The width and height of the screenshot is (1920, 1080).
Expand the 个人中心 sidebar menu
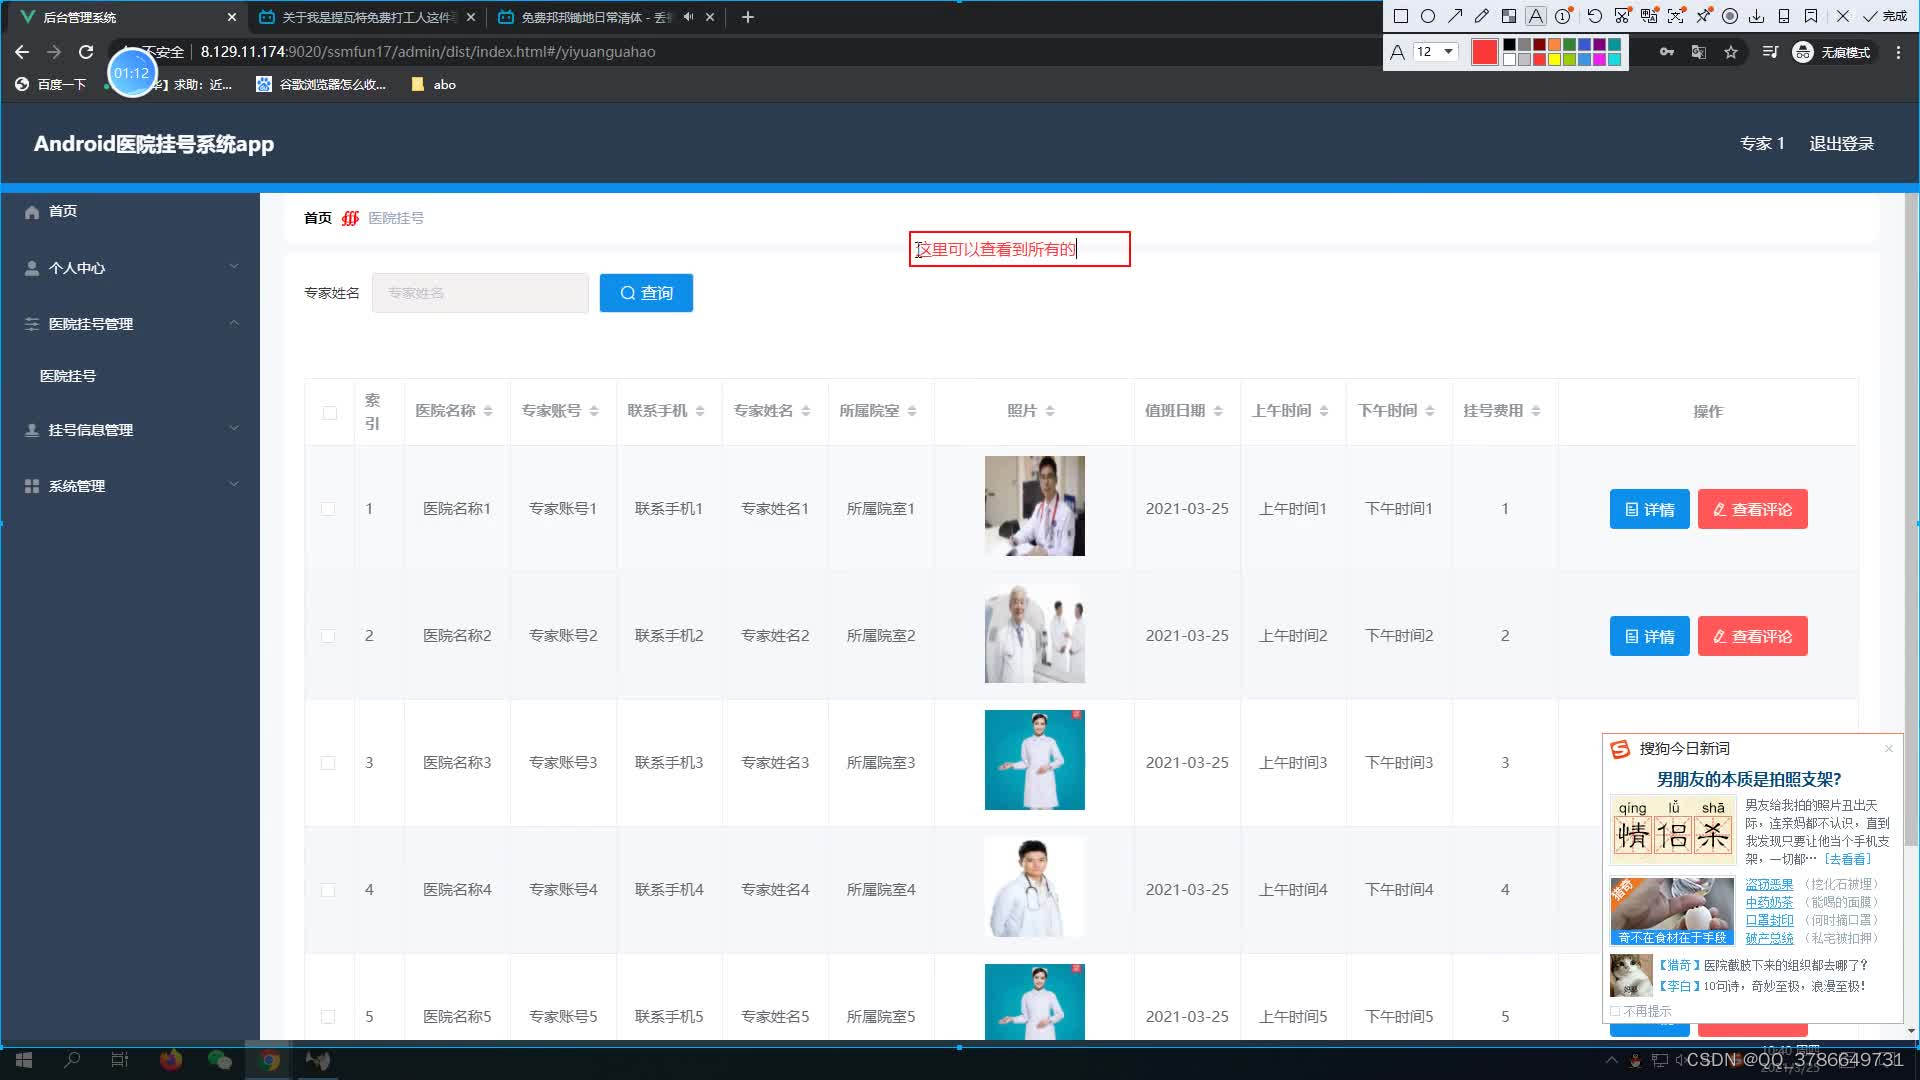coord(130,268)
